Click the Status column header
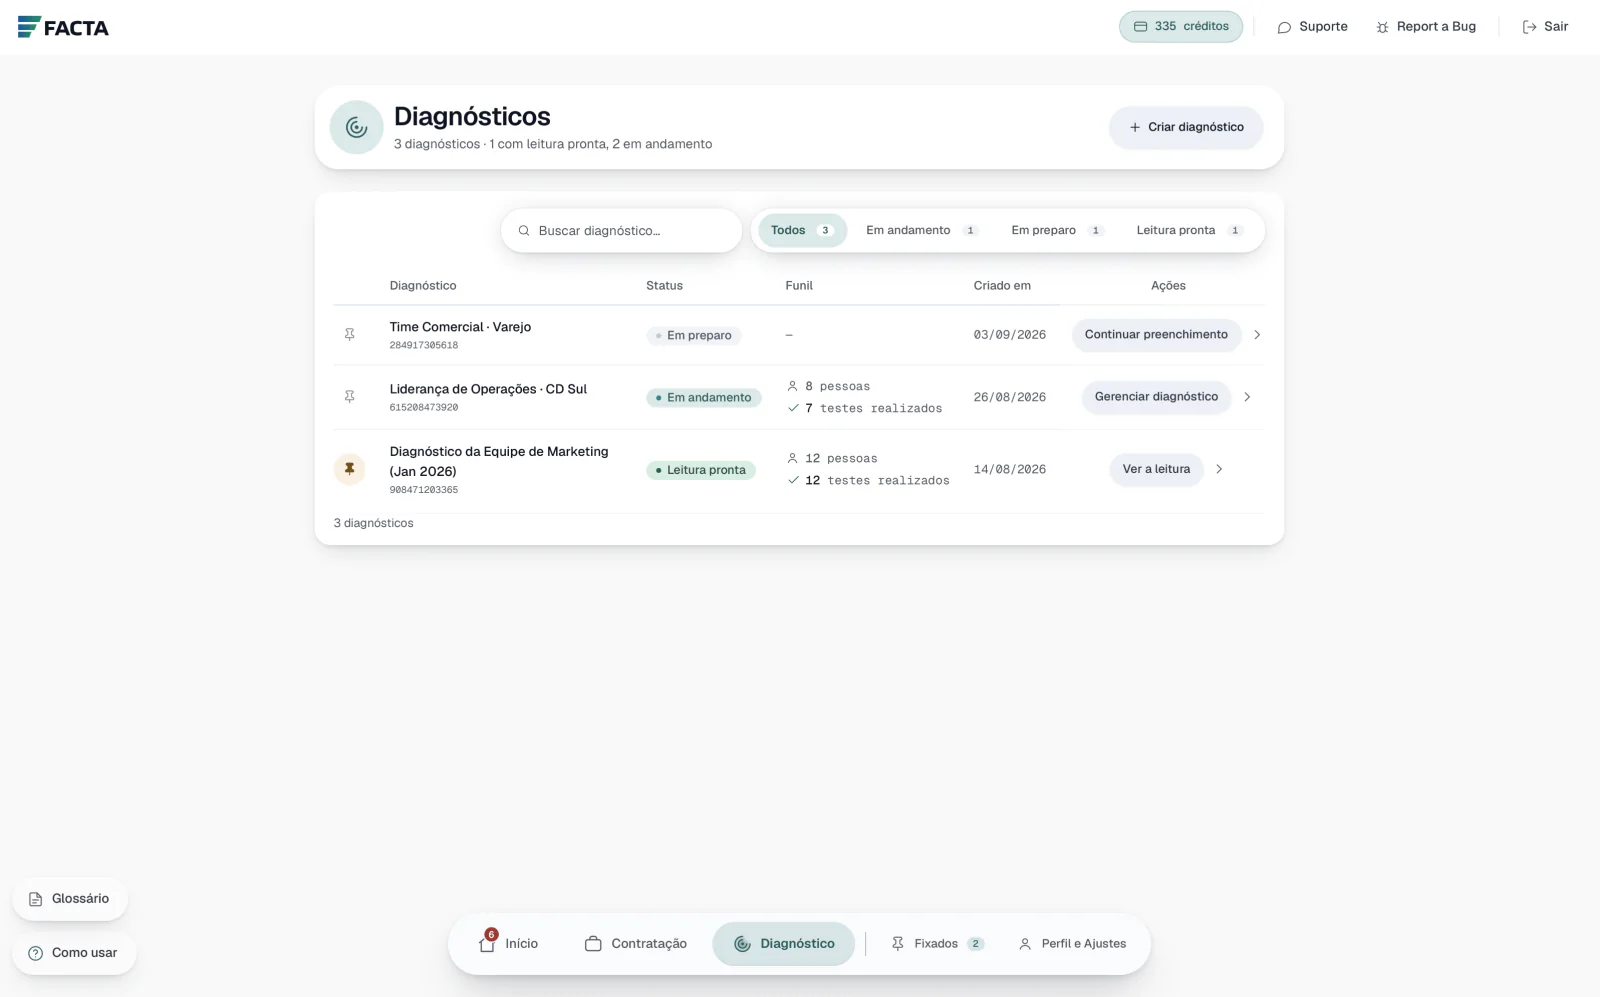This screenshot has width=1600, height=997. tap(664, 286)
